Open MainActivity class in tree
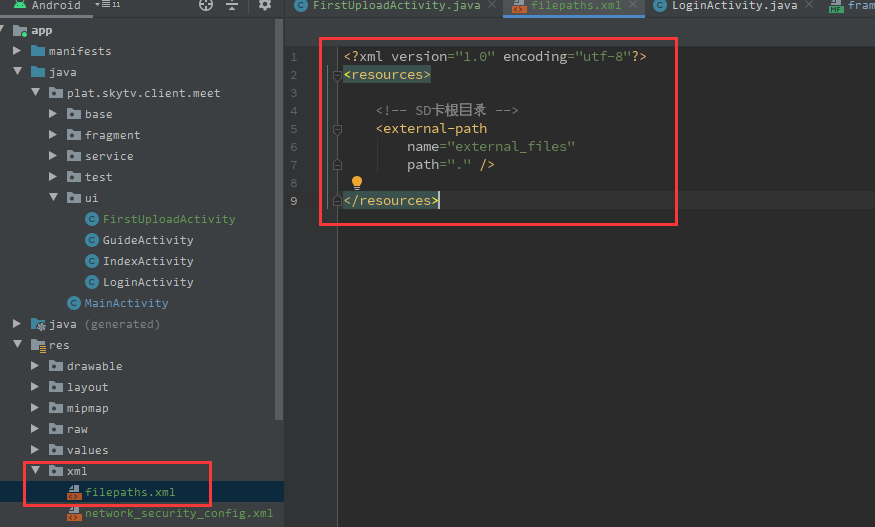This screenshot has width=875, height=527. coord(126,303)
